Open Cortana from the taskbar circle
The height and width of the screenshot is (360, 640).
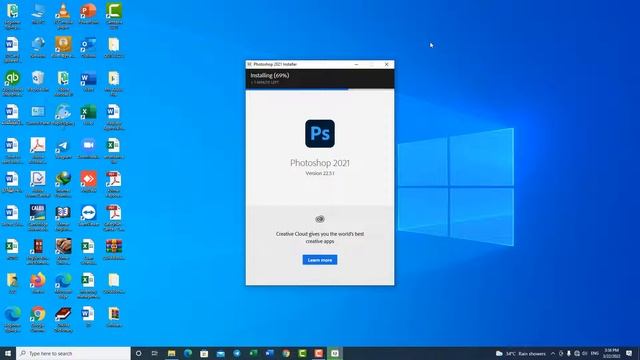pyautogui.click(x=139, y=353)
